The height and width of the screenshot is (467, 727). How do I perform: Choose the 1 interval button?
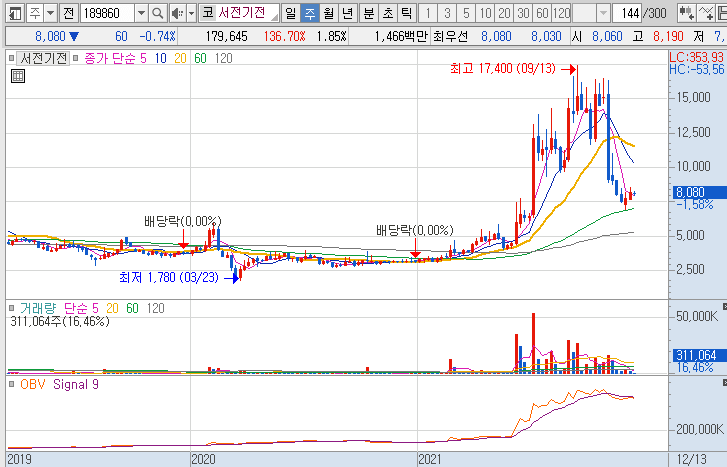point(428,13)
